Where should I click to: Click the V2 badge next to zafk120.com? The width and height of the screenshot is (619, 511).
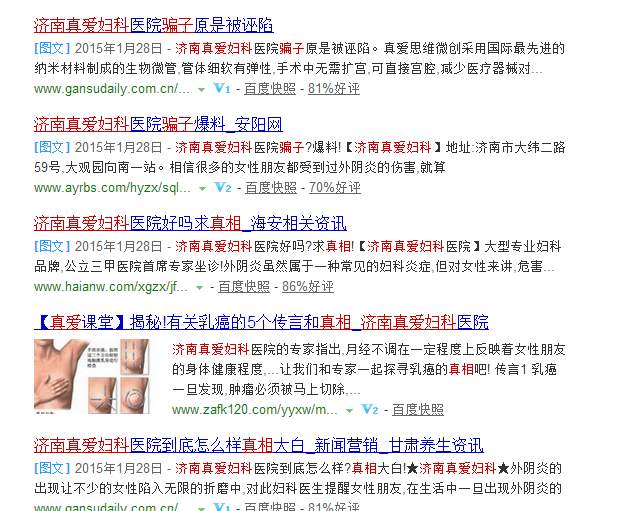click(370, 410)
